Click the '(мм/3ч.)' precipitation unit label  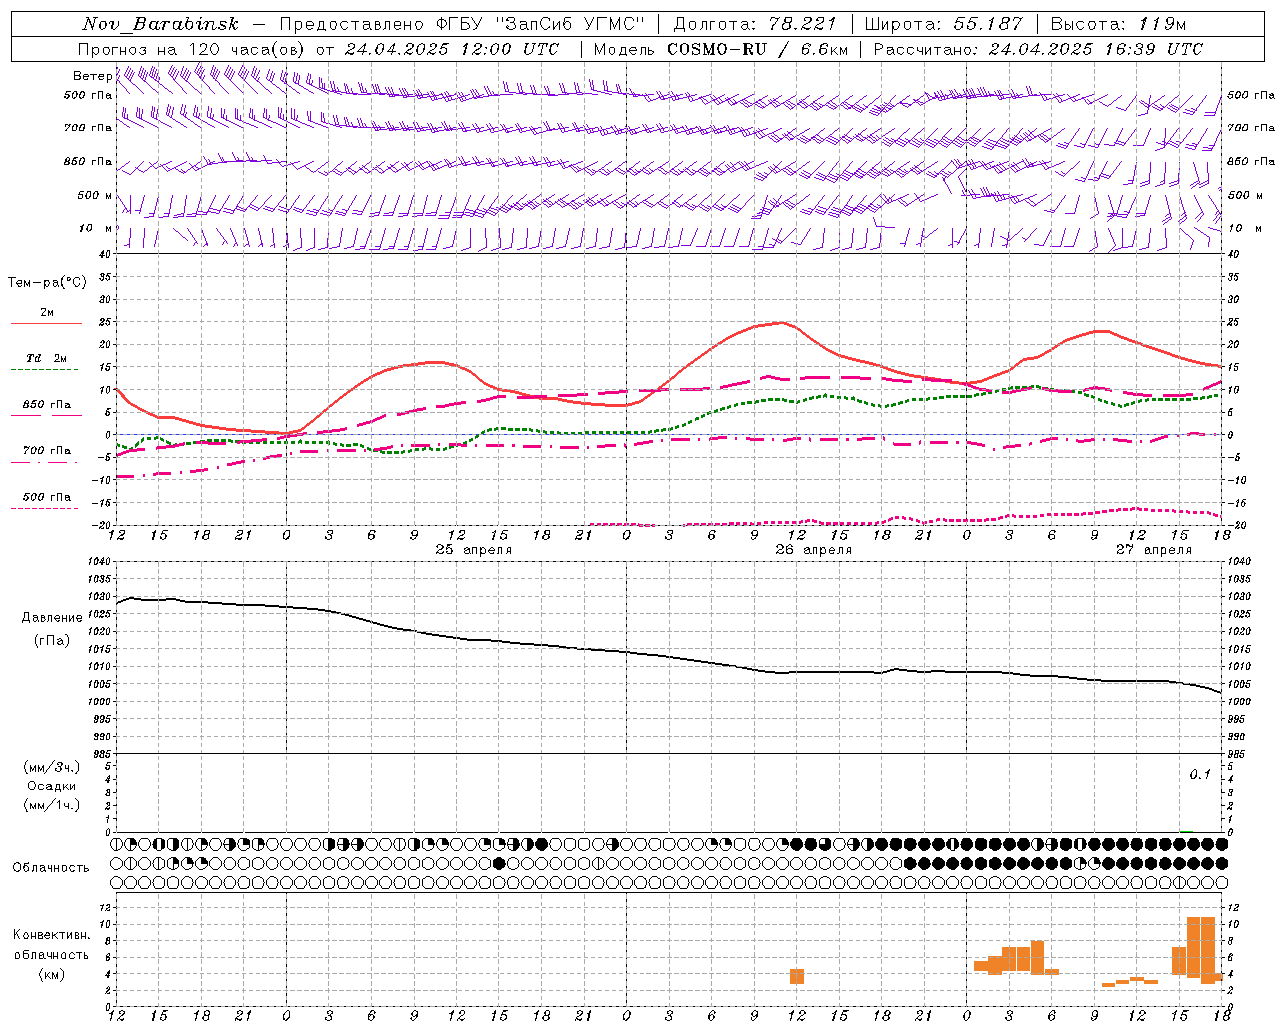click(52, 768)
